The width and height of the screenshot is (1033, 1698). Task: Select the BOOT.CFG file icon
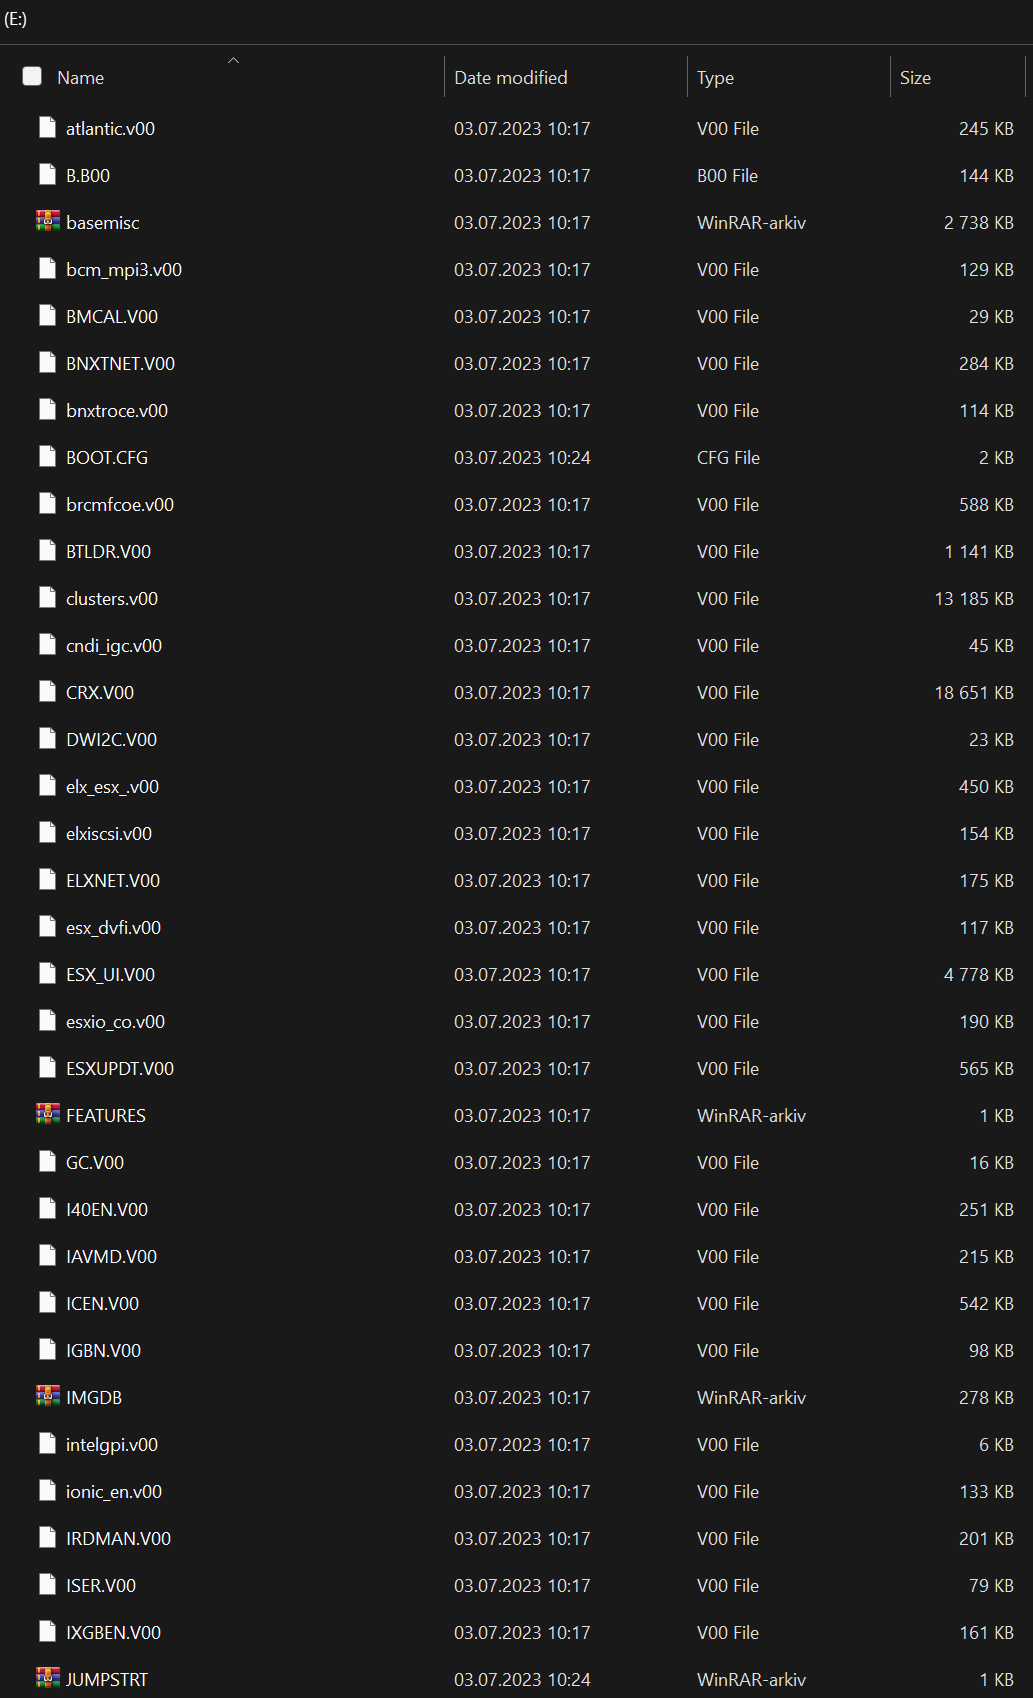coord(46,457)
